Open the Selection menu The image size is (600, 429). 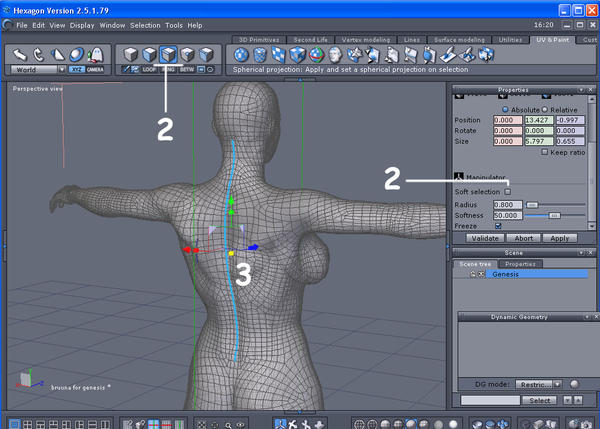145,24
